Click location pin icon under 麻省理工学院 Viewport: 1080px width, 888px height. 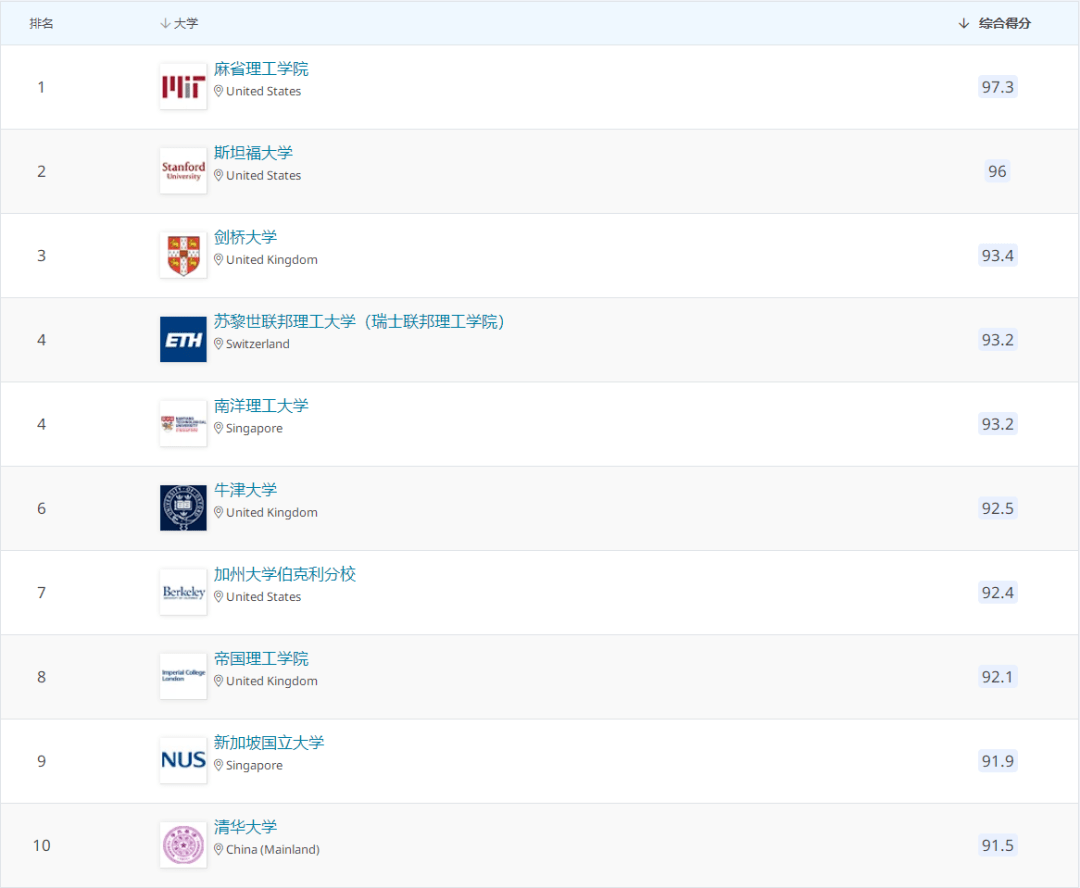coord(218,91)
